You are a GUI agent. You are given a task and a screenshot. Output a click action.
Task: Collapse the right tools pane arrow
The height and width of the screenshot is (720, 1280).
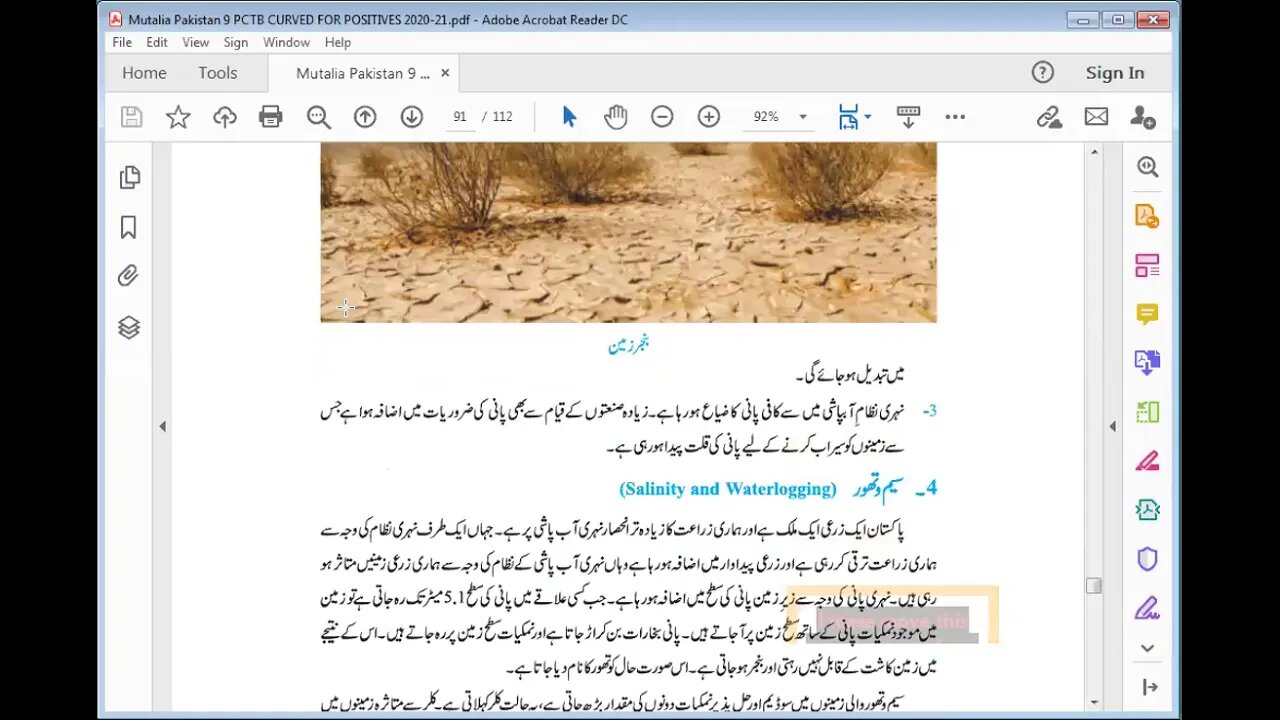tap(1112, 427)
